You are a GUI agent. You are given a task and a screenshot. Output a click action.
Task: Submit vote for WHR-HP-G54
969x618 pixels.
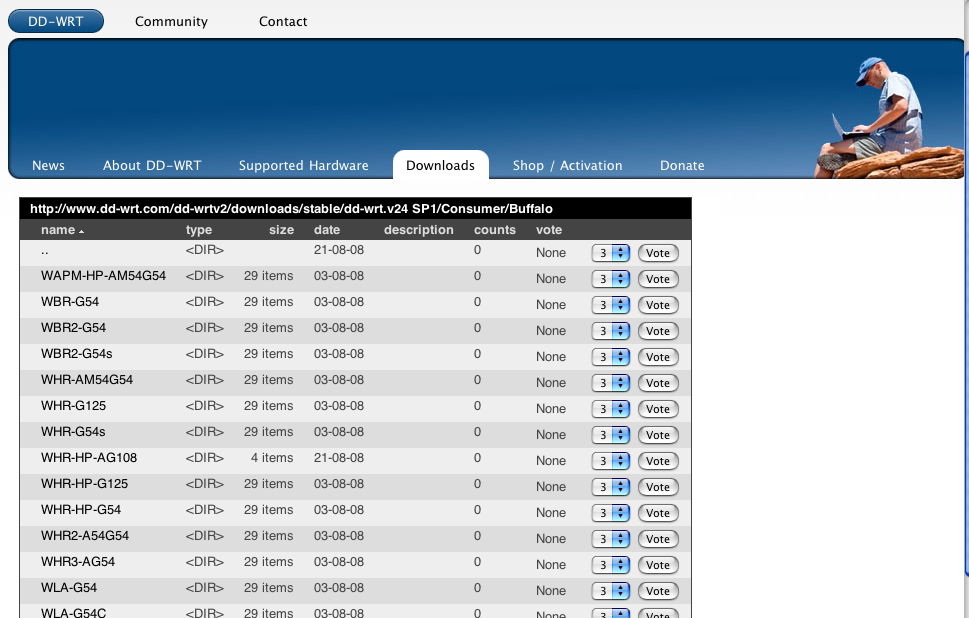[658, 512]
